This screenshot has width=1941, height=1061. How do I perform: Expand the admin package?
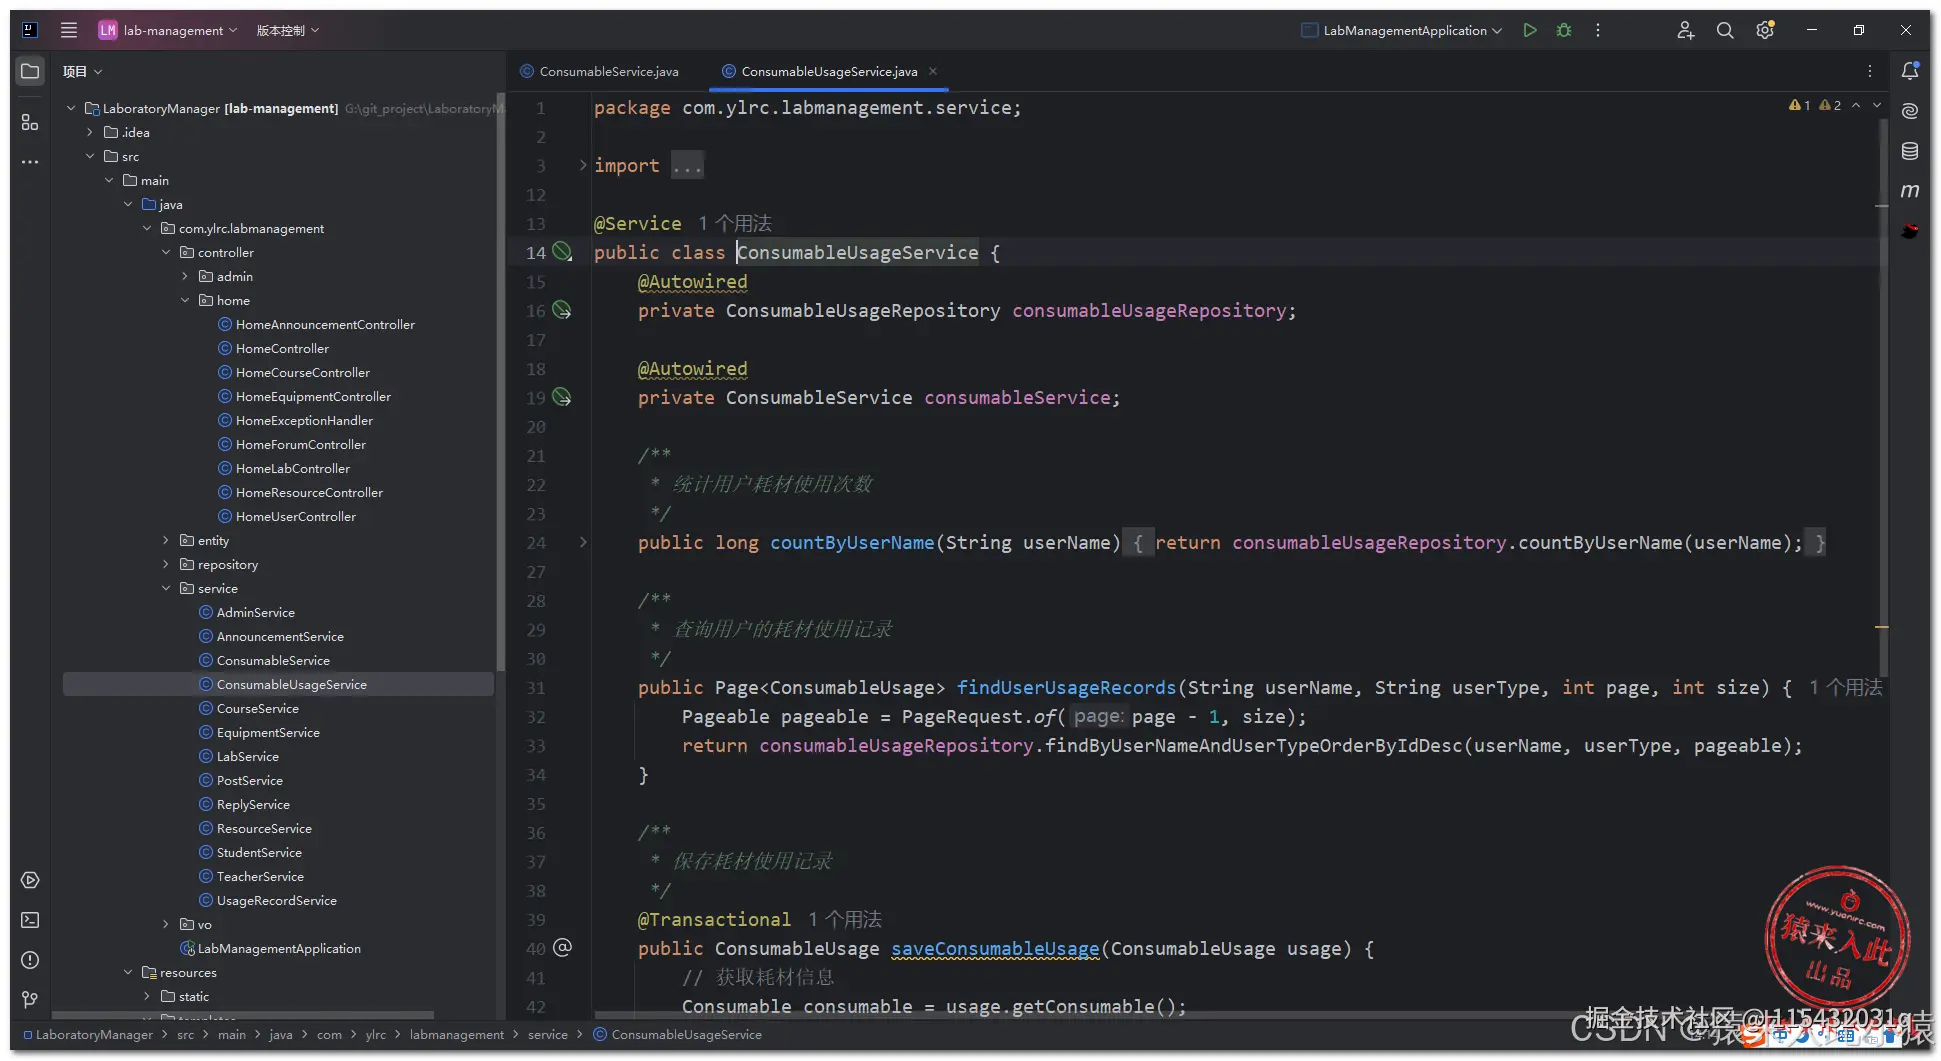coord(185,276)
